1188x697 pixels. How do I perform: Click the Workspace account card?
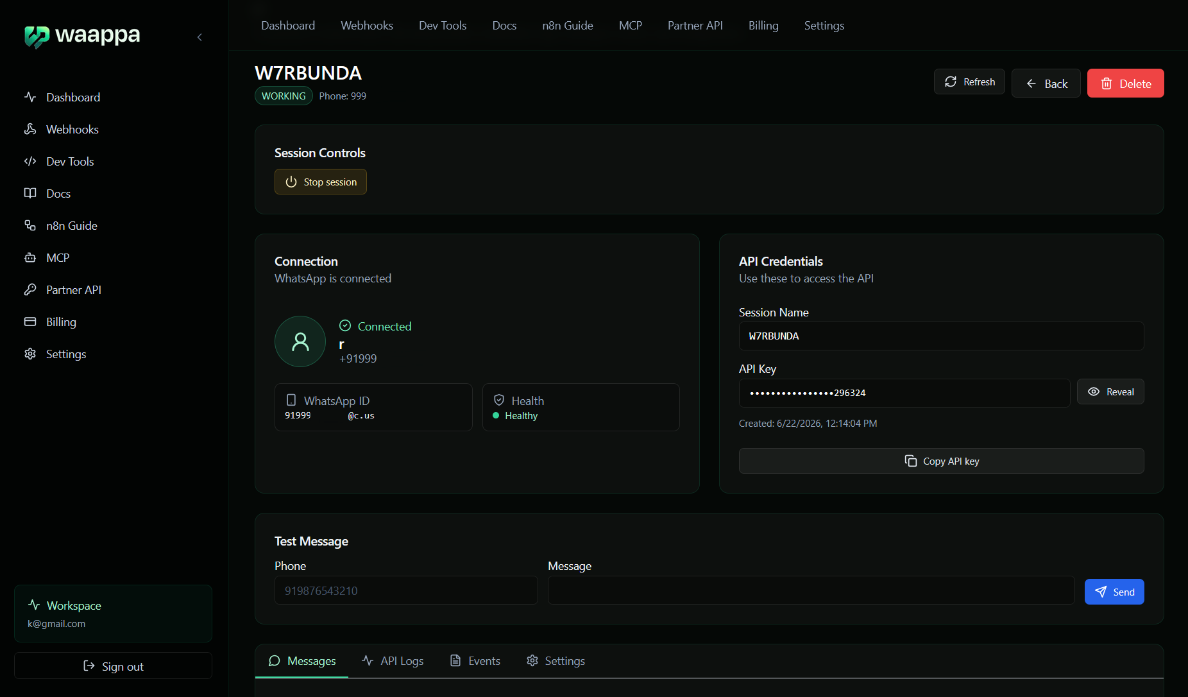coord(113,614)
